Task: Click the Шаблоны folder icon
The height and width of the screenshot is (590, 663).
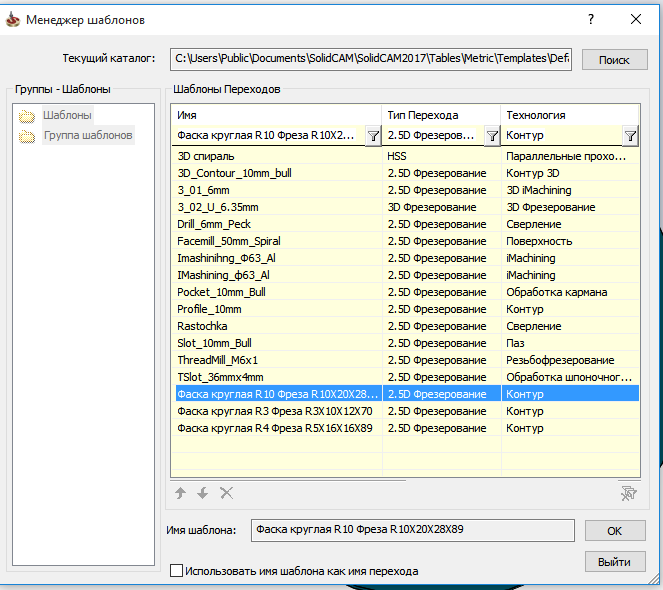Action: click(x=27, y=116)
